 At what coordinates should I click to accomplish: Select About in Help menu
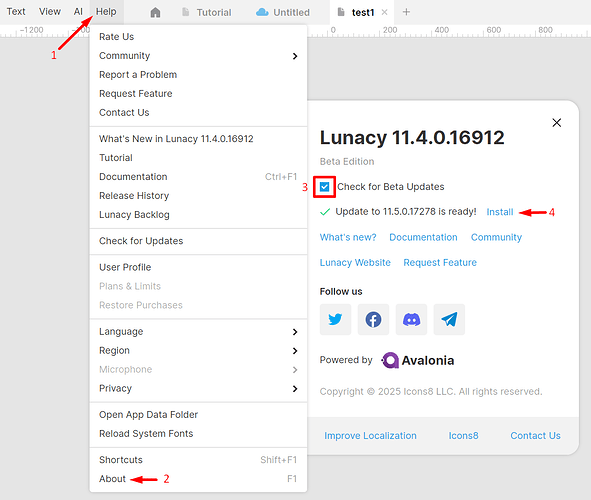click(x=198, y=479)
